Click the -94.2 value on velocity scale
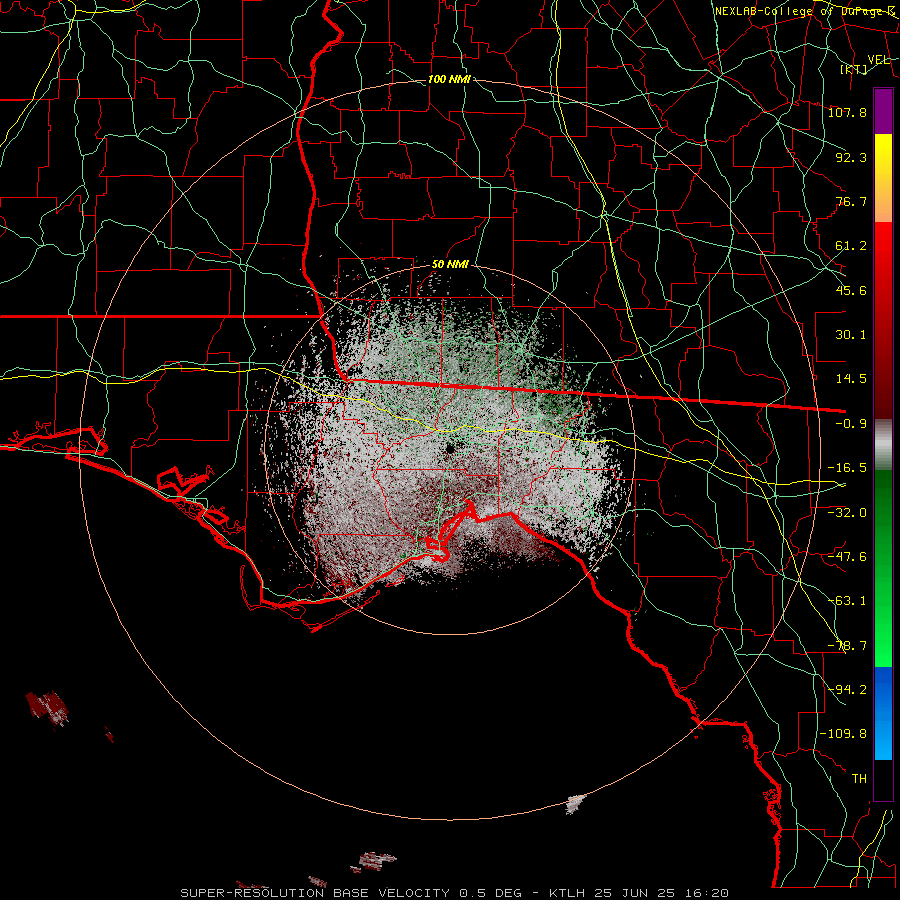 847,690
